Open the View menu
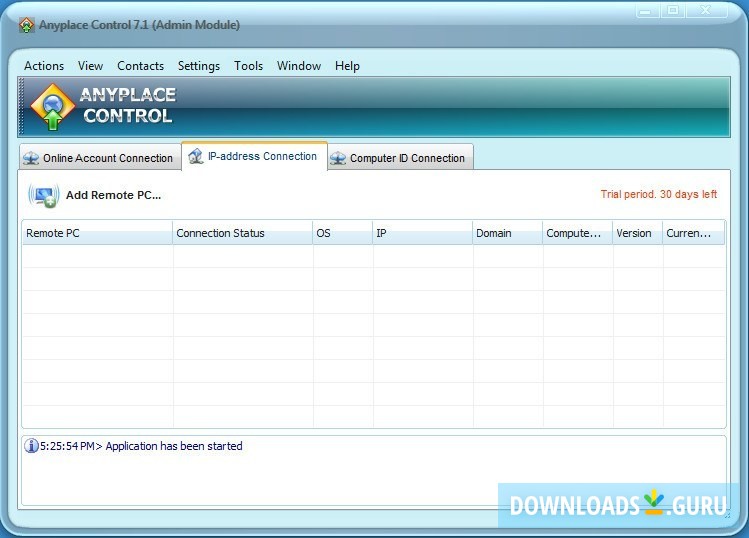This screenshot has height=538, width=749. click(x=90, y=65)
